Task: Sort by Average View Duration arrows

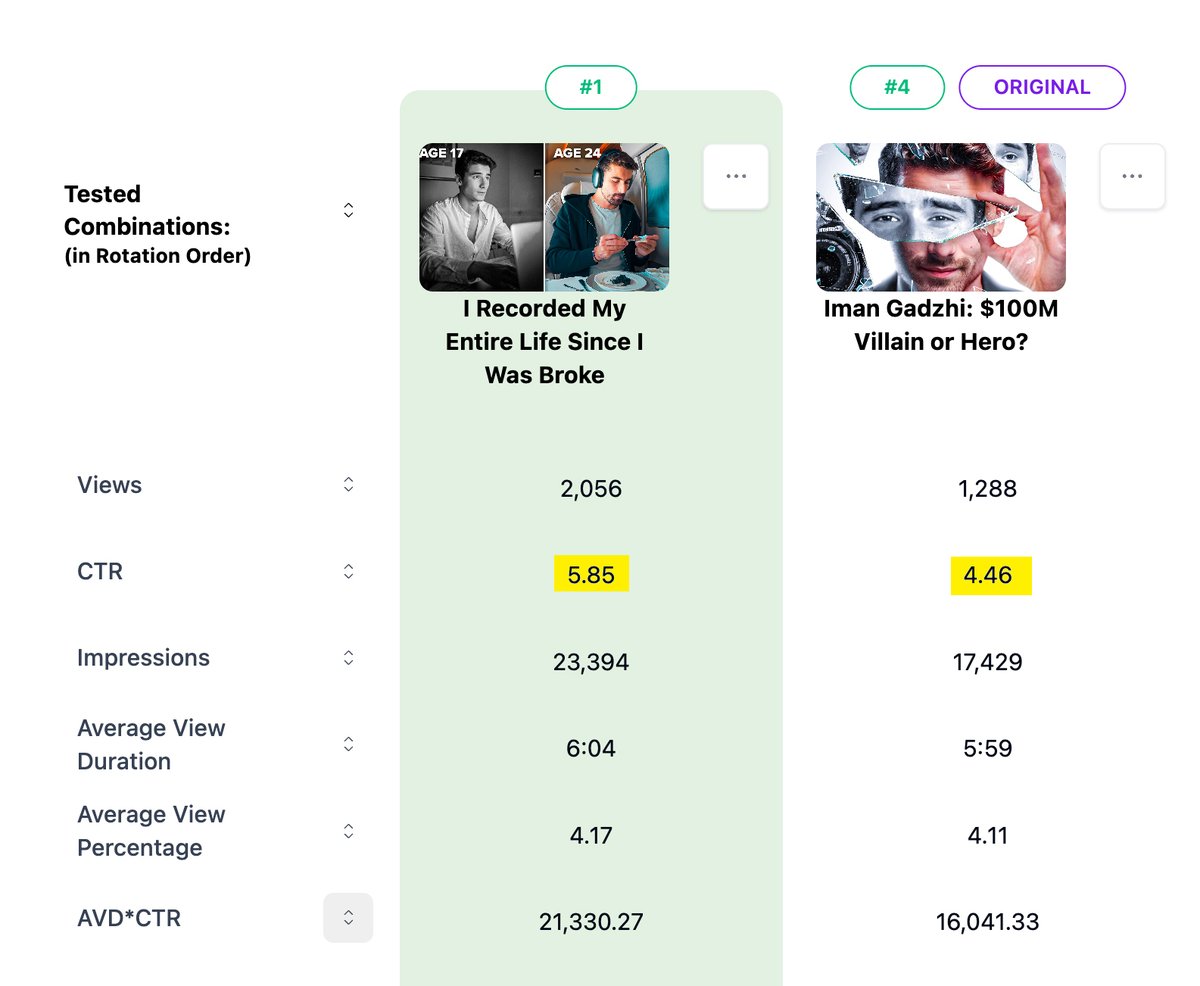Action: (348, 744)
